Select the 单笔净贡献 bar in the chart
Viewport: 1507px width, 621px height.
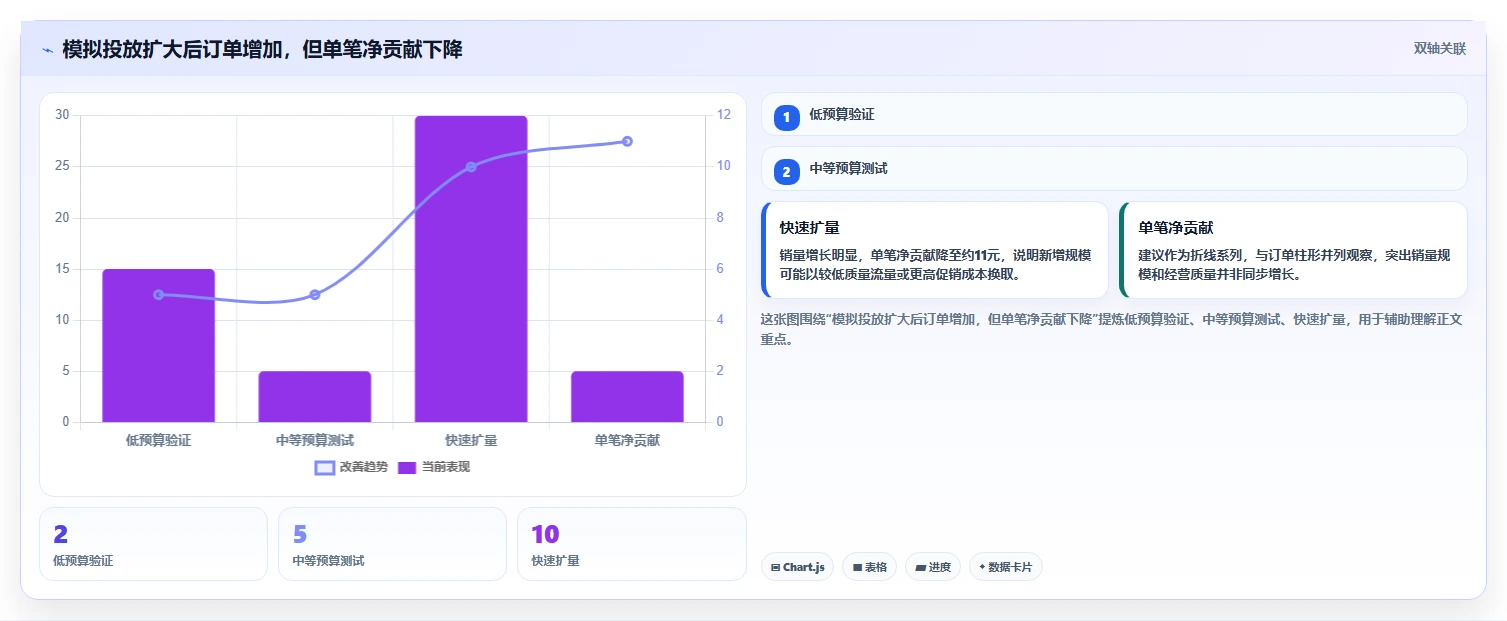627,396
